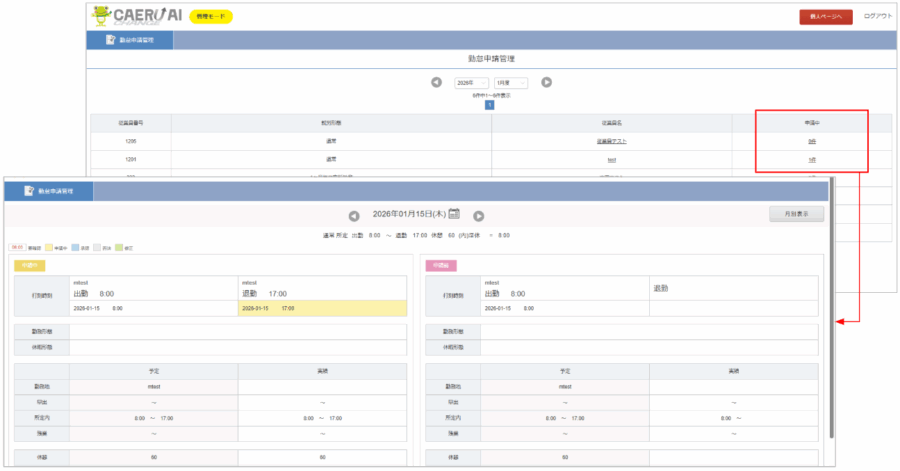This screenshot has width=900, height=471.
Task: Go to next month with right arrow
Action: [x=547, y=82]
